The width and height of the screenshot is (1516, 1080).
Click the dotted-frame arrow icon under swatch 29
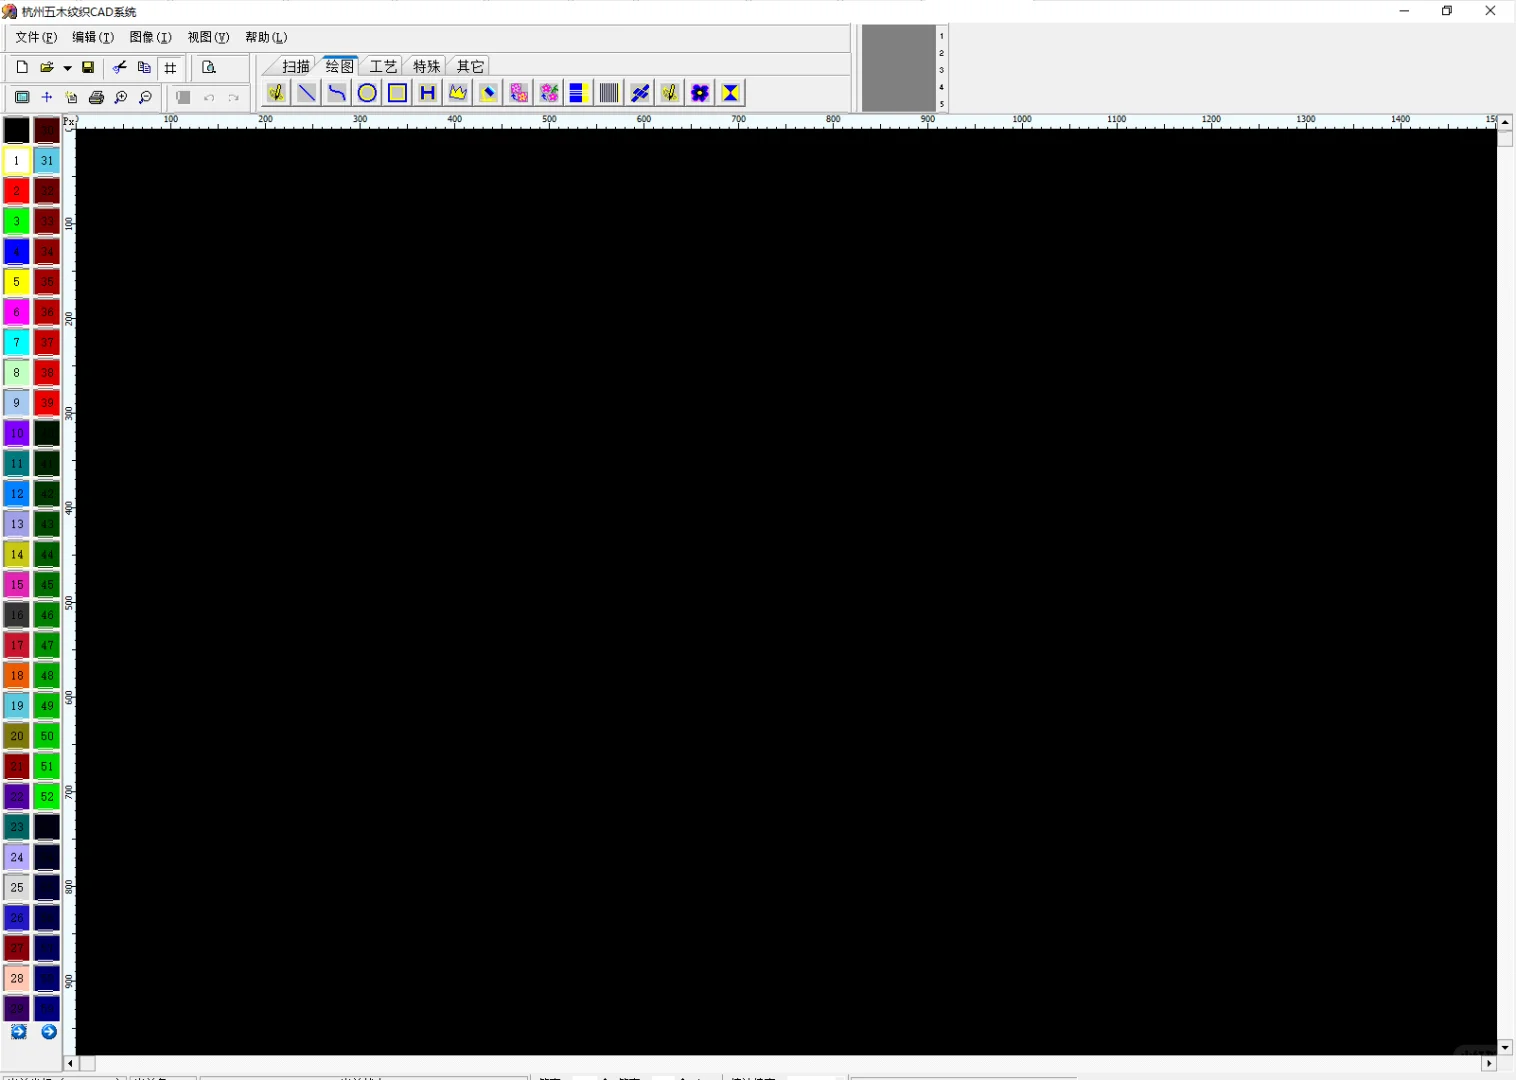point(18,1032)
